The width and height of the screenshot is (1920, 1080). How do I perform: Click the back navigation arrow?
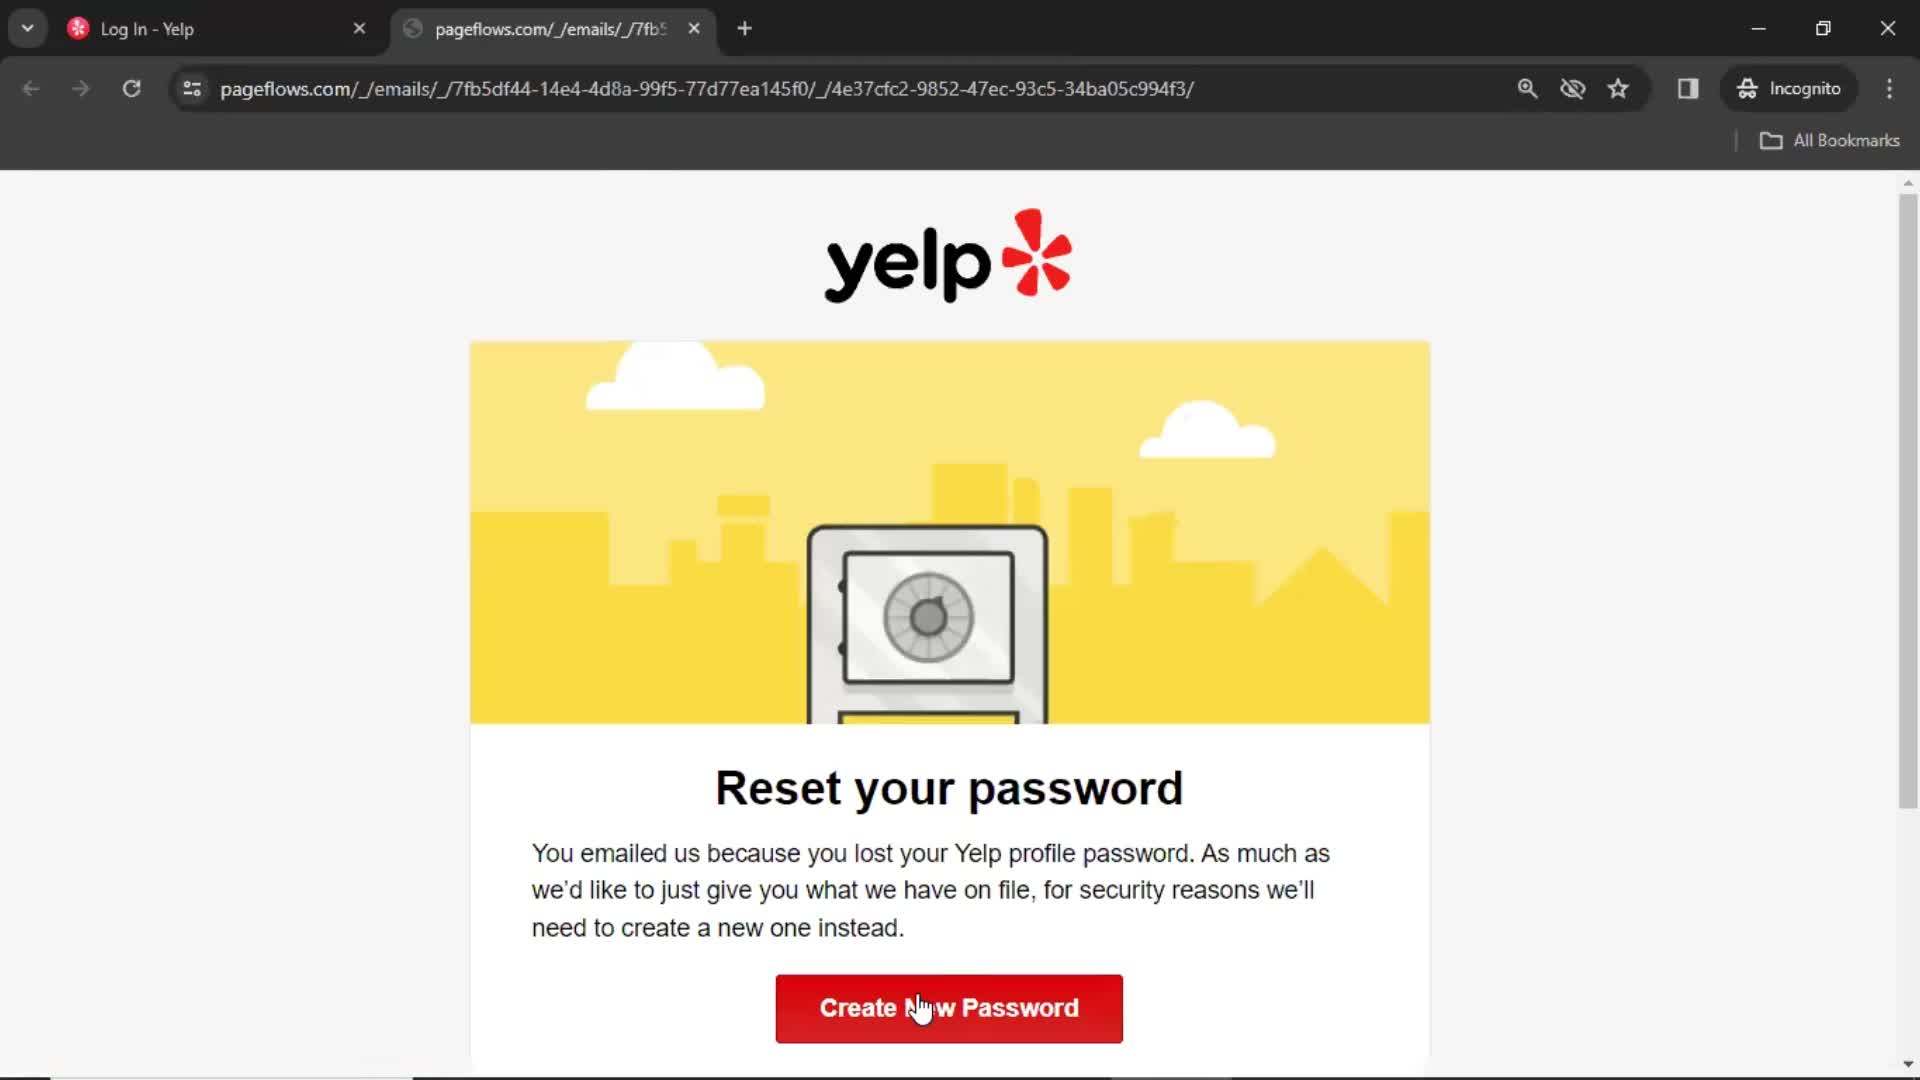pos(30,88)
